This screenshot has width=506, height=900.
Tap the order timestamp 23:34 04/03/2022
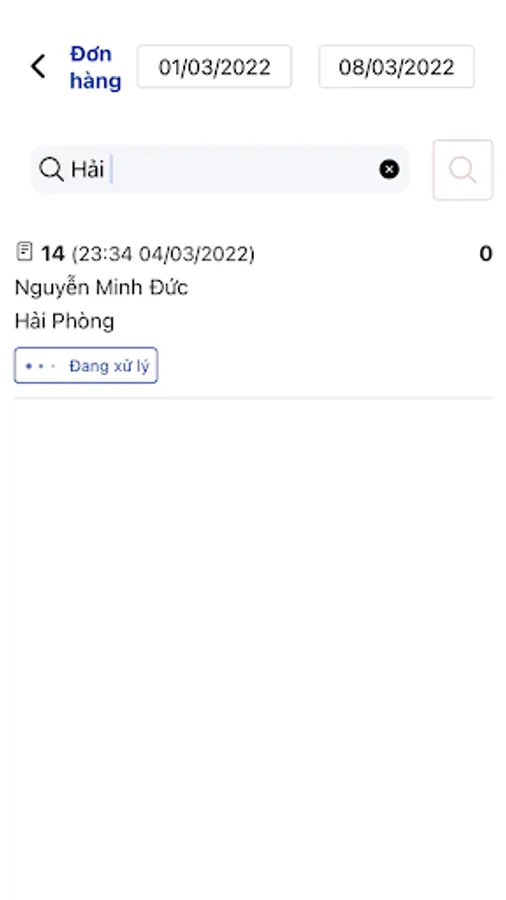click(x=163, y=254)
